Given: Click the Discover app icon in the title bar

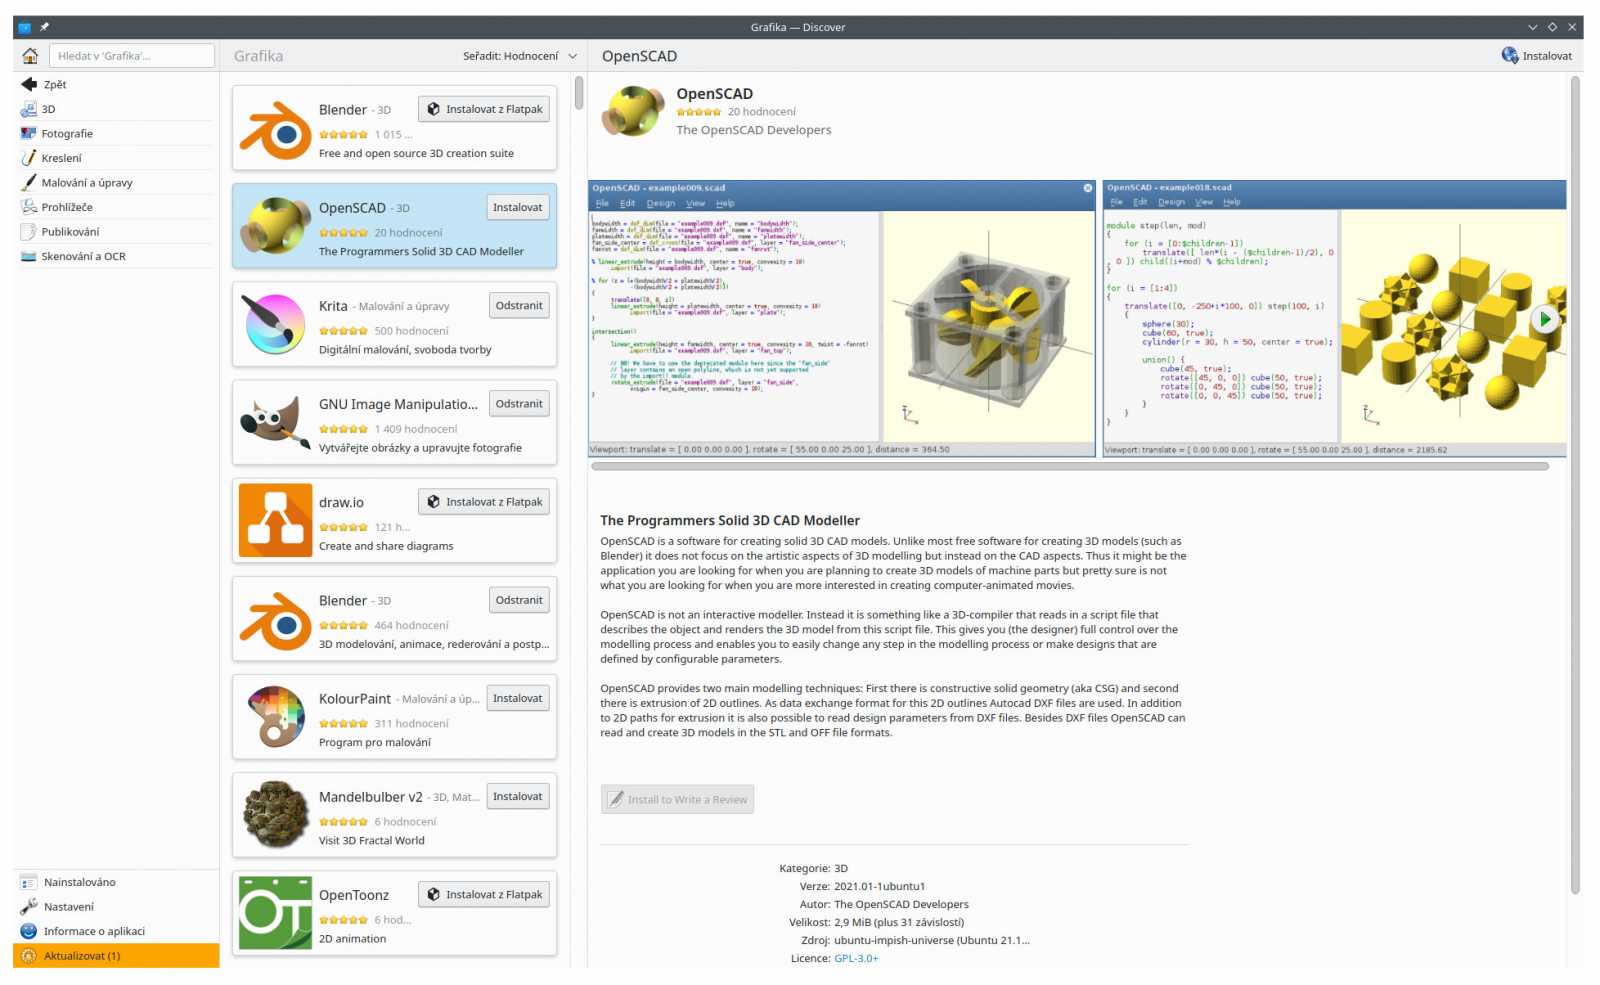Looking at the screenshot, I should pyautogui.click(x=24, y=27).
